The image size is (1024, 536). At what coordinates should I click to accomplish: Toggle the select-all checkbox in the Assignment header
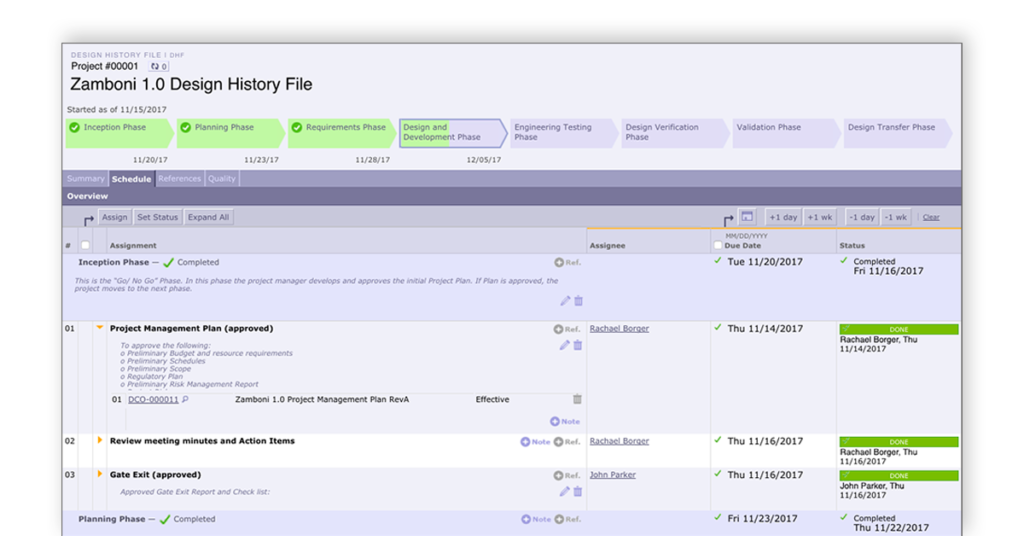(x=85, y=245)
